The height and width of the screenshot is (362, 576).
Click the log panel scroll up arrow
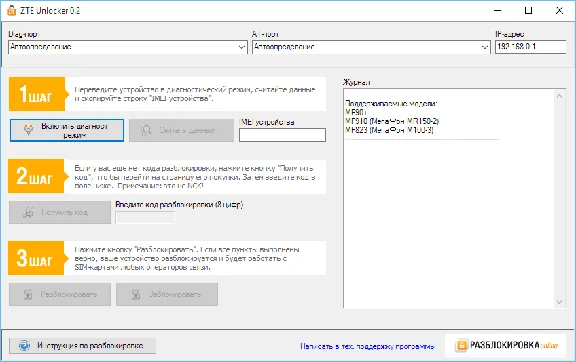click(559, 96)
